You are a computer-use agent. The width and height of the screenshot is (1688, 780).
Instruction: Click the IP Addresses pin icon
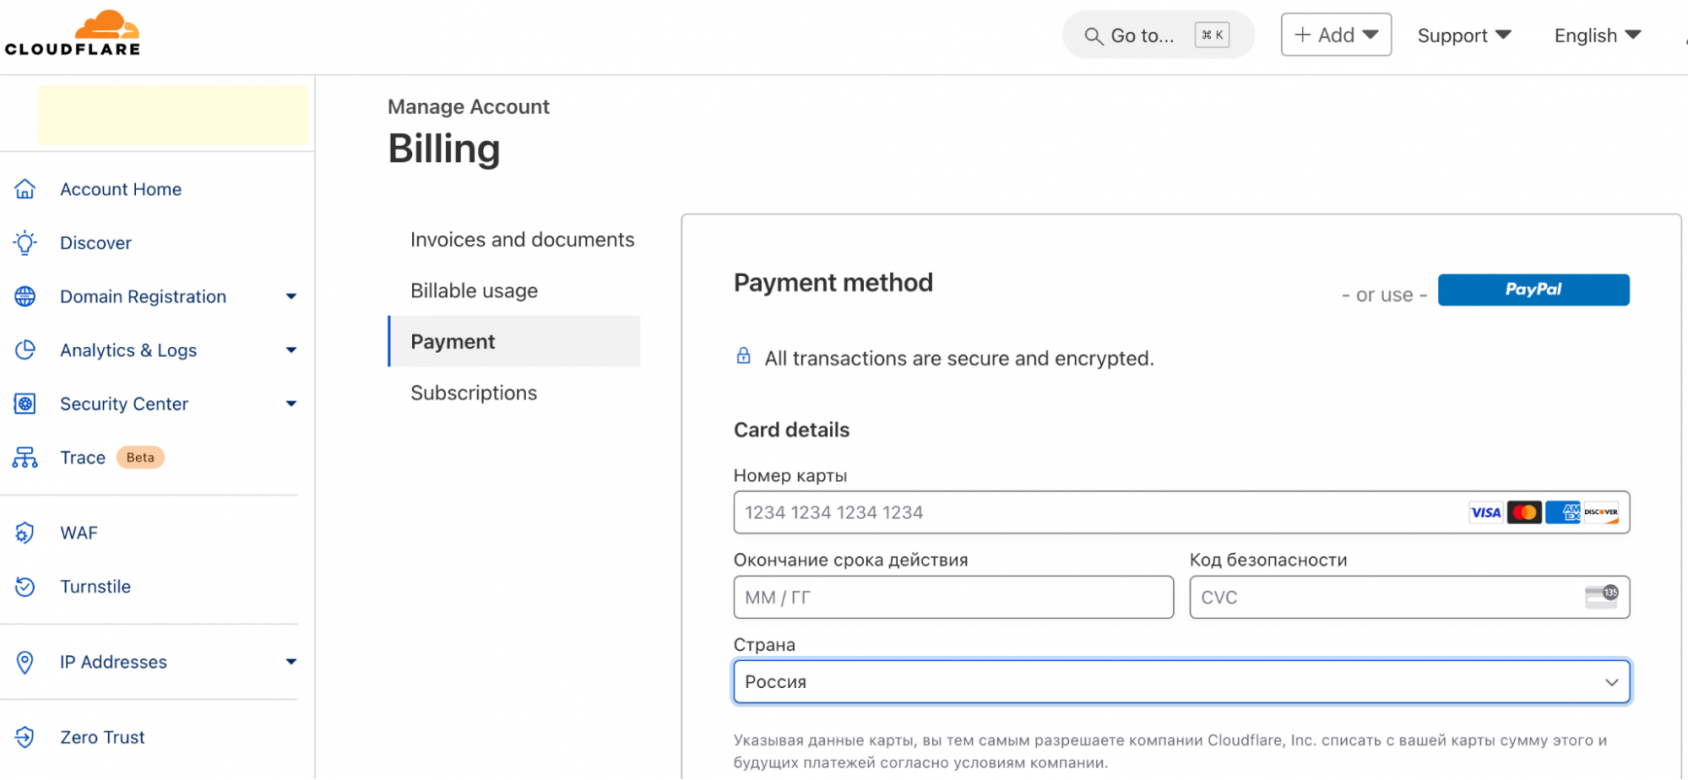(x=25, y=662)
